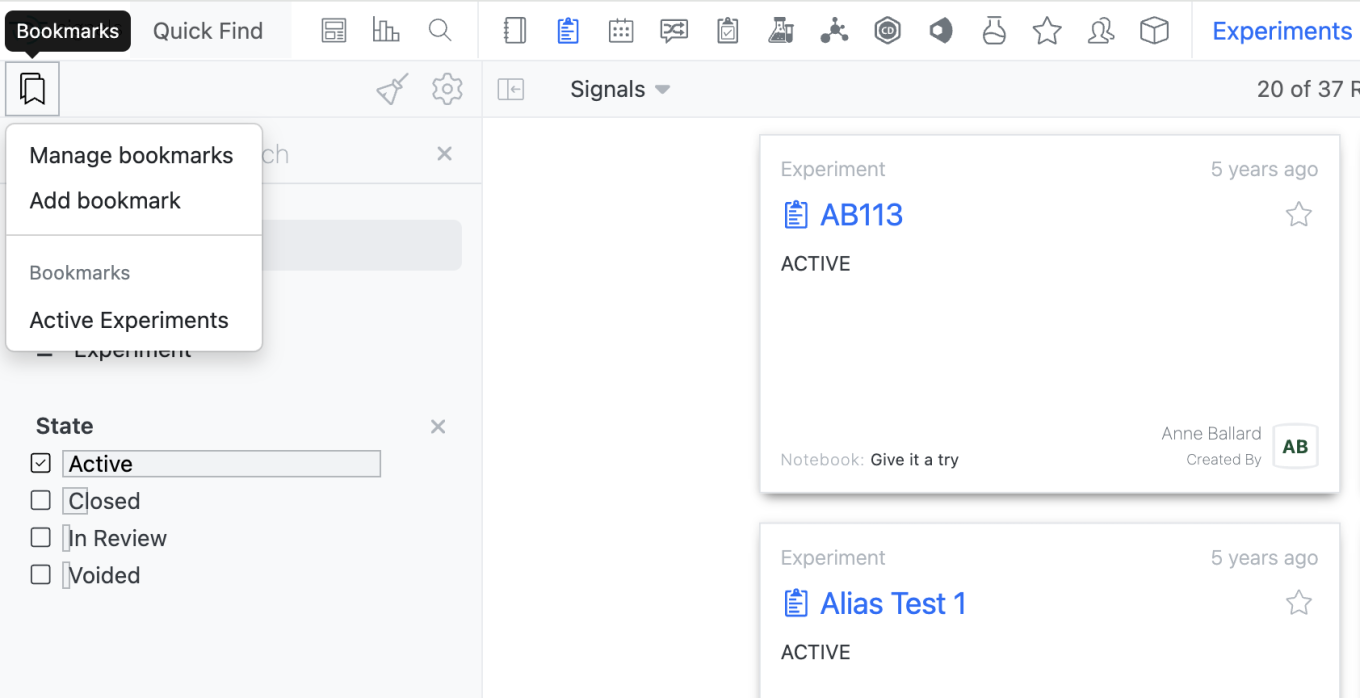
Task: Choose Add bookmark from menu
Action: click(105, 200)
